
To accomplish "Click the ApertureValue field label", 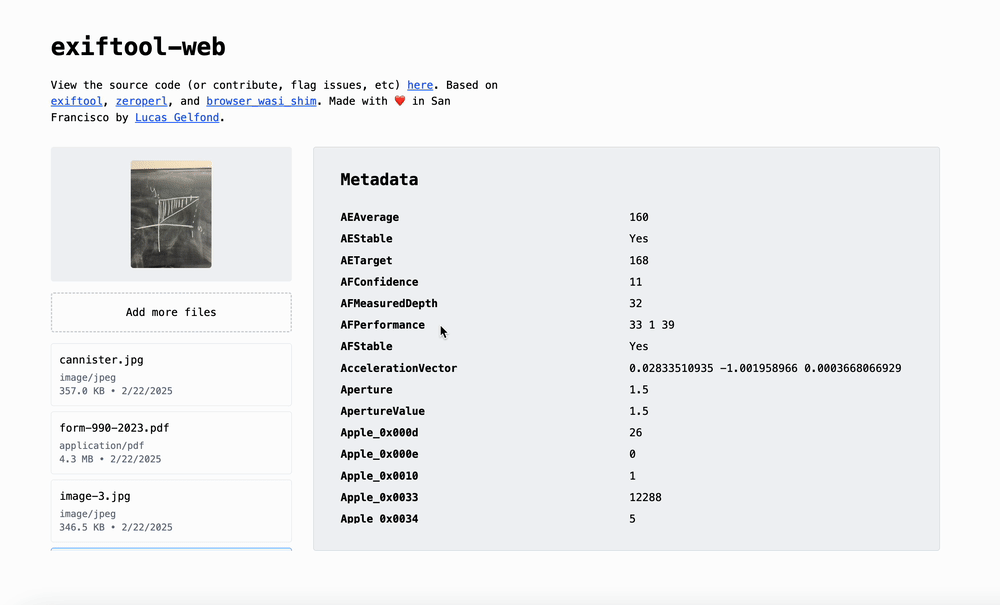I will (x=382, y=411).
